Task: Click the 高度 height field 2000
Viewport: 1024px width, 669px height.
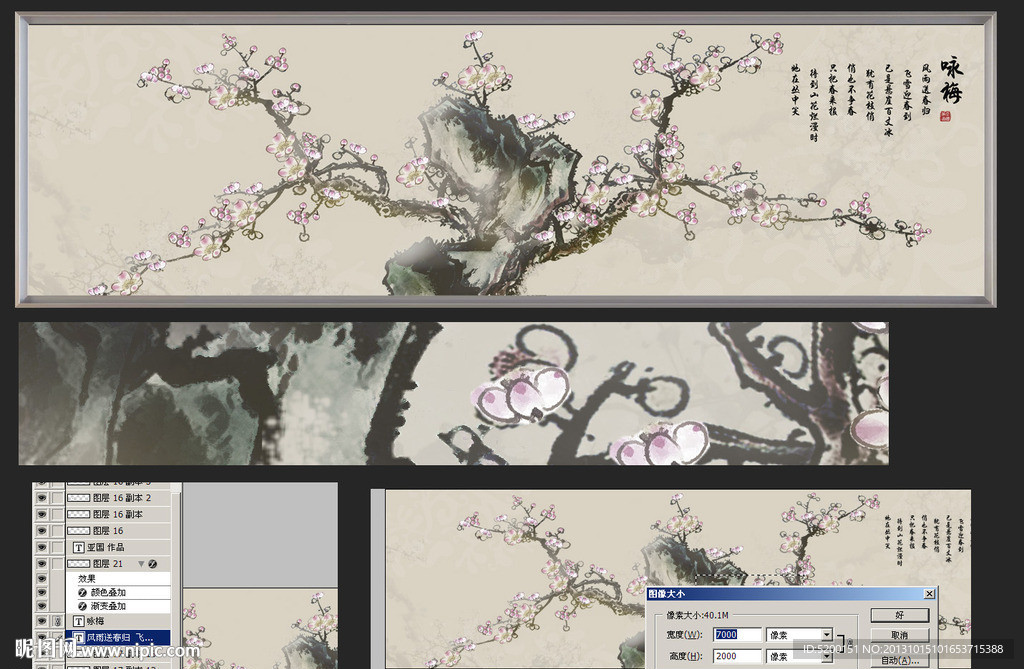Action: pos(737,656)
